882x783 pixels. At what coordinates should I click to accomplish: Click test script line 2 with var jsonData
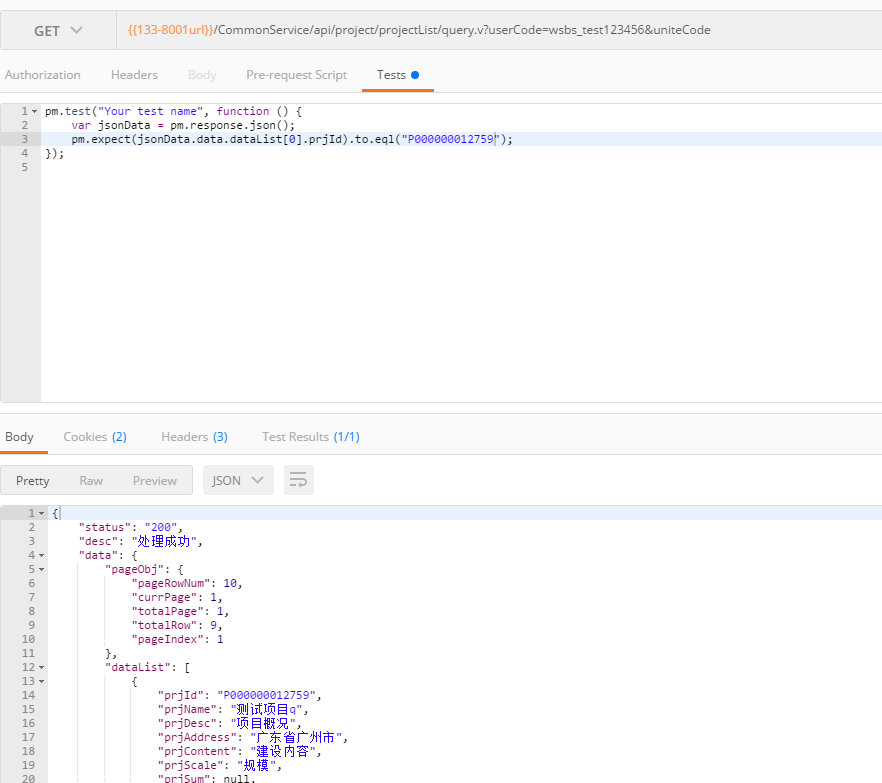[x=183, y=125]
